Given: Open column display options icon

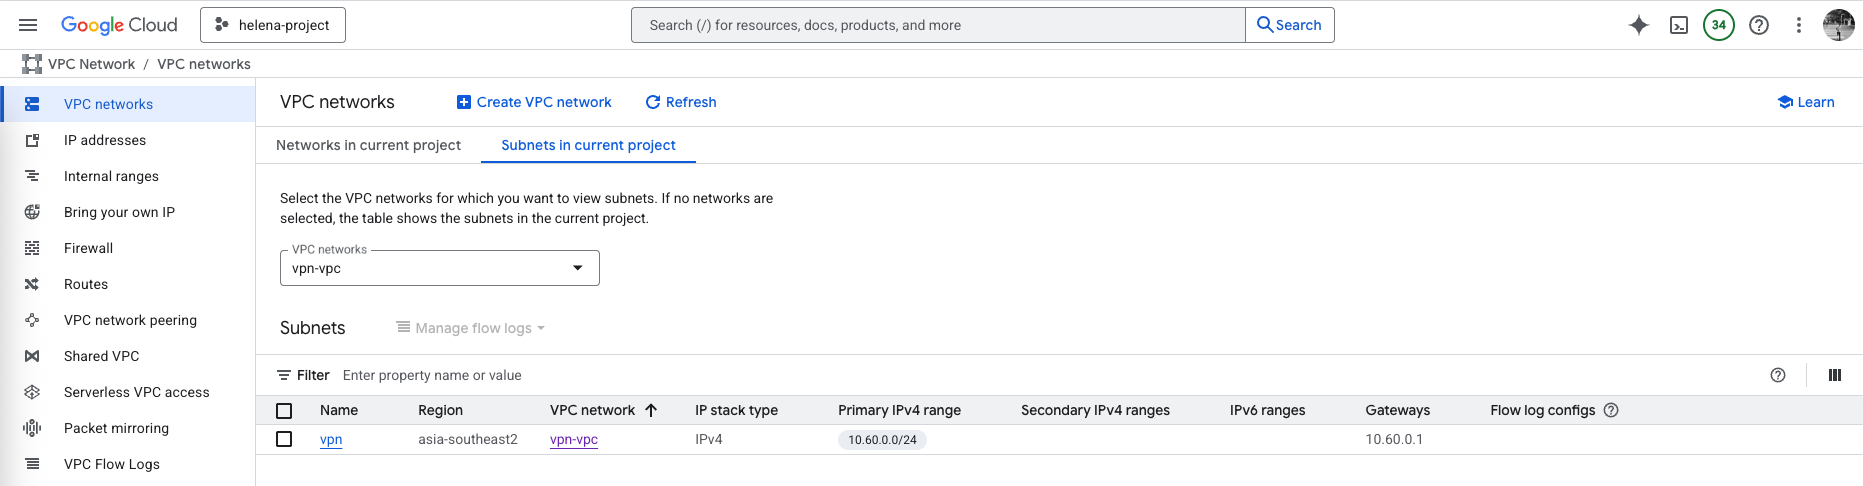Looking at the screenshot, I should click(x=1834, y=375).
